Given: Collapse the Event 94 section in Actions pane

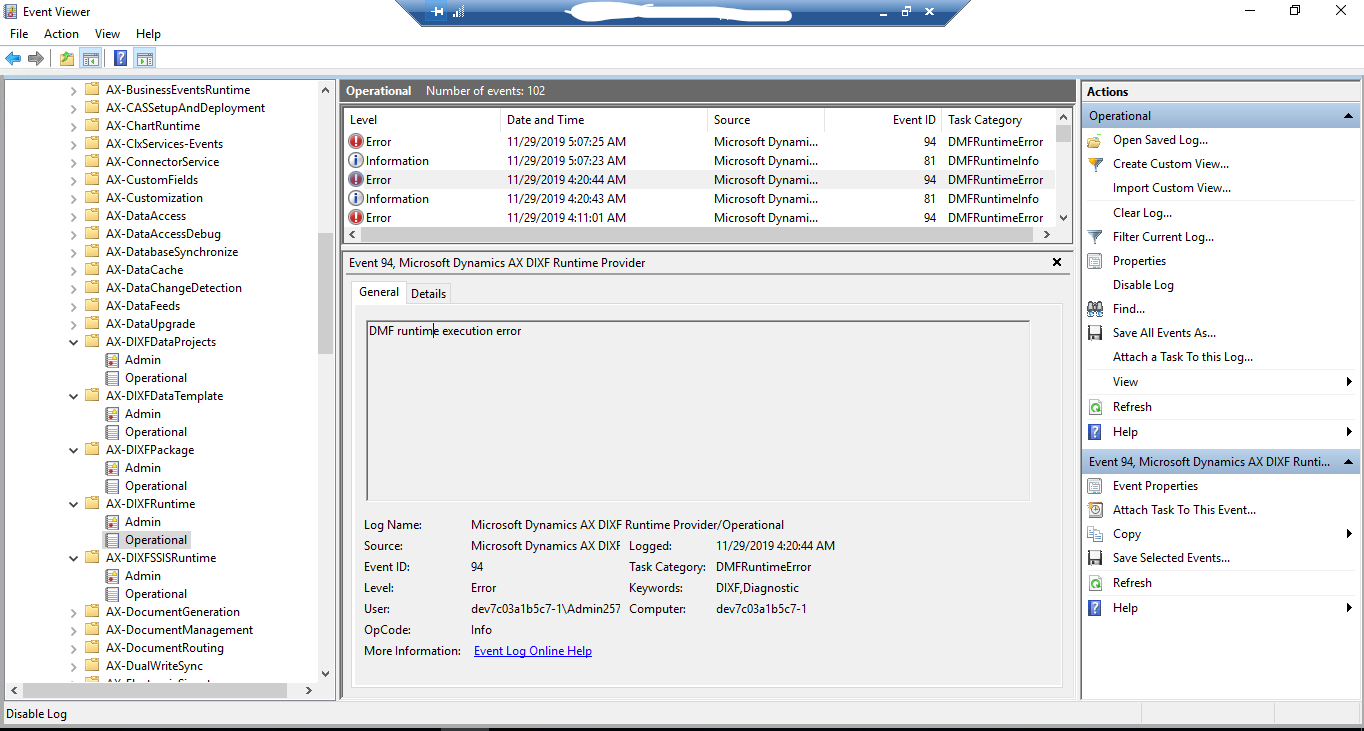Looking at the screenshot, I should [x=1349, y=462].
